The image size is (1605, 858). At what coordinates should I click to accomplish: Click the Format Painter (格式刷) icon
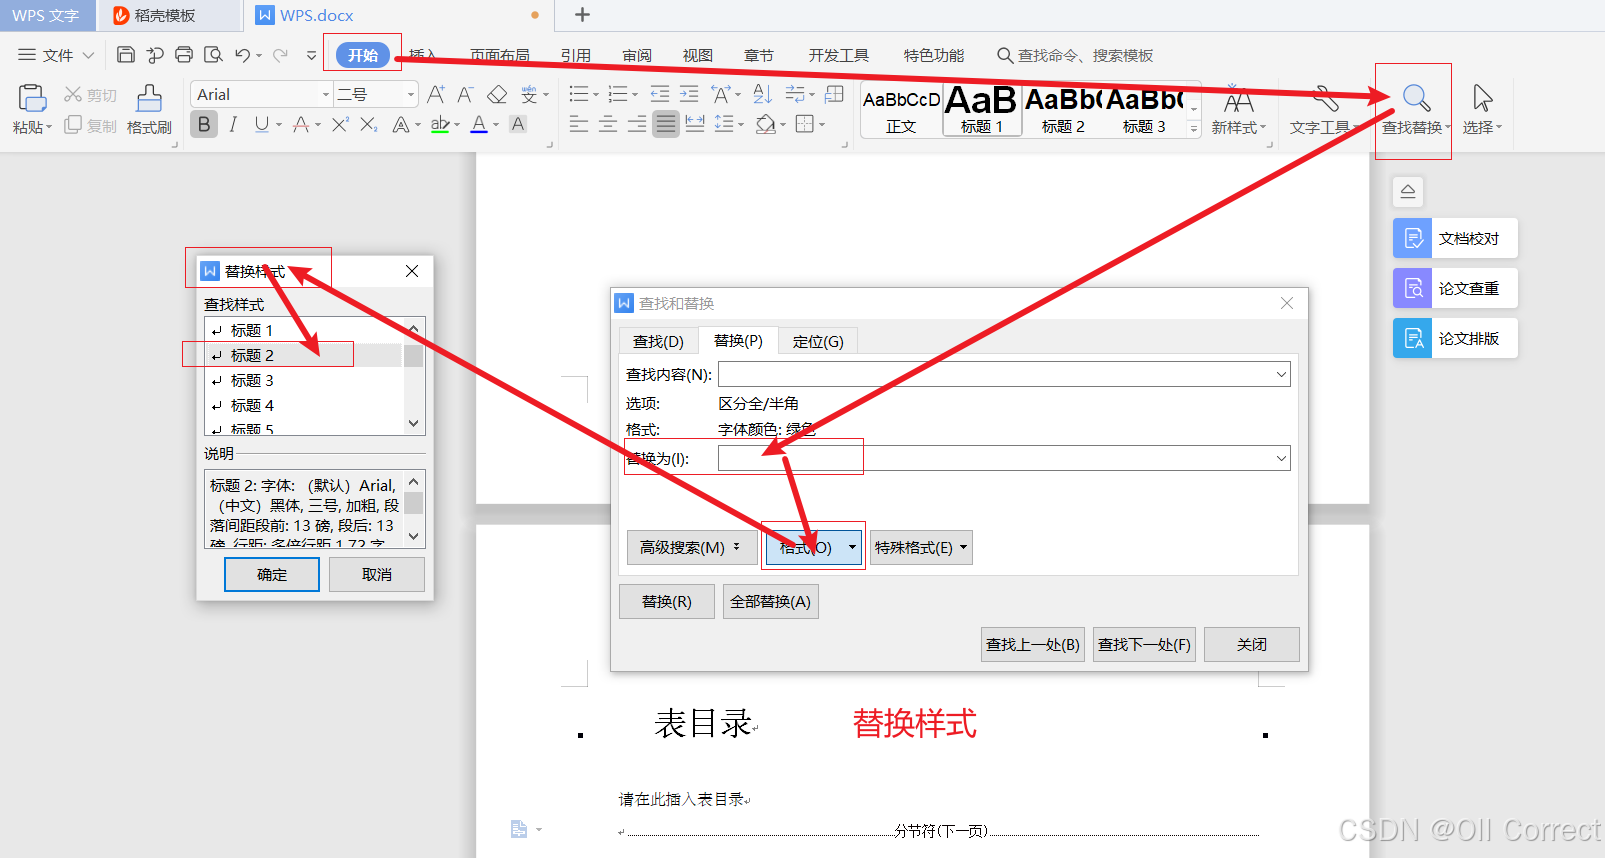(149, 99)
